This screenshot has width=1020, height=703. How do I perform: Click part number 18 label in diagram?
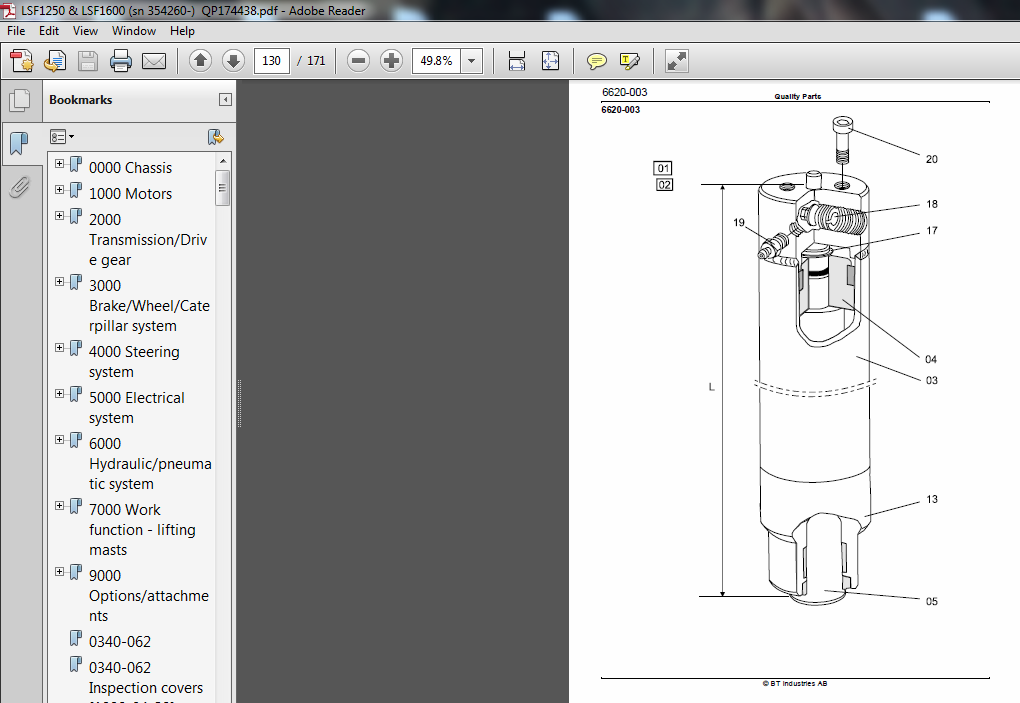932,204
